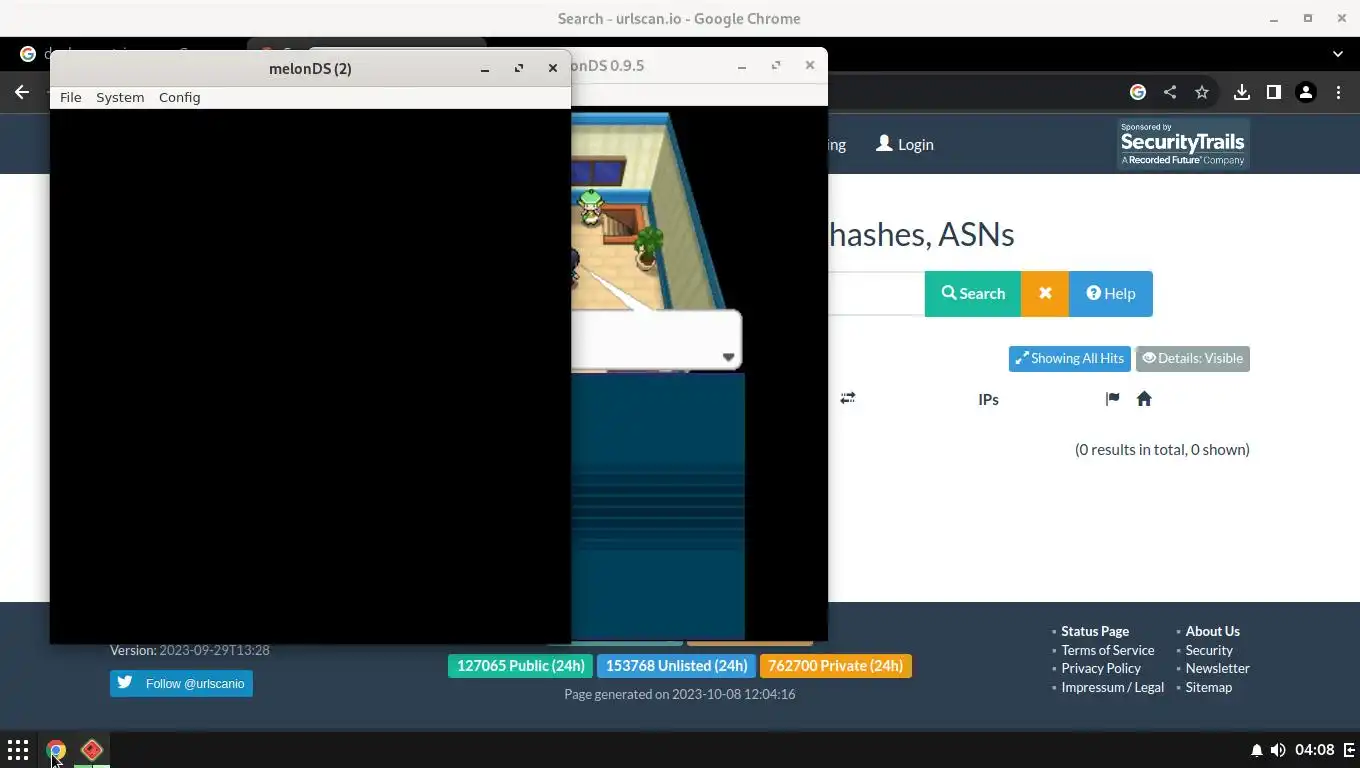Switch to Chrome from the taskbar
This screenshot has width=1360, height=768.
coord(56,750)
